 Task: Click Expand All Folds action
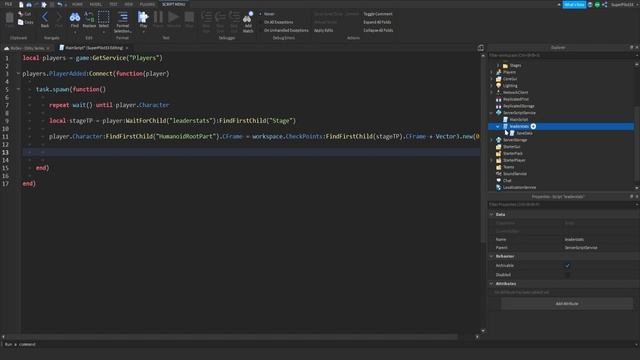[377, 22]
